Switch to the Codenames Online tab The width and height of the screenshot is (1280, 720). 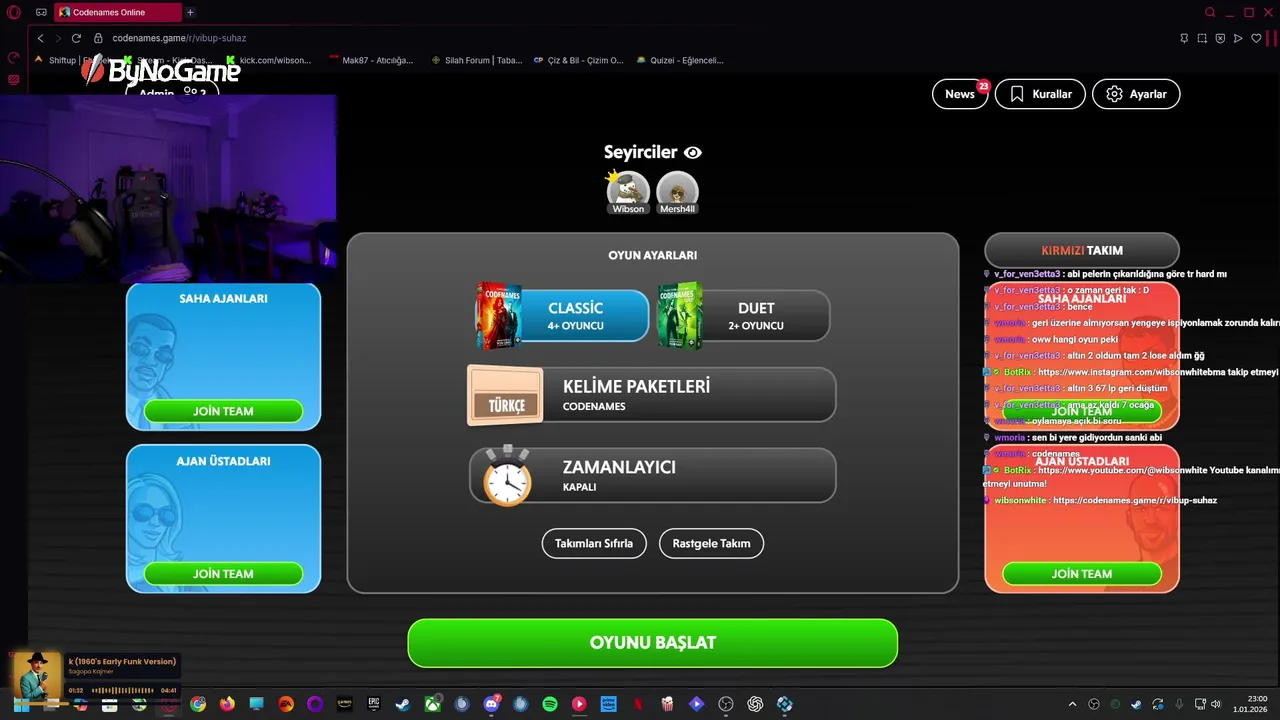click(x=117, y=12)
